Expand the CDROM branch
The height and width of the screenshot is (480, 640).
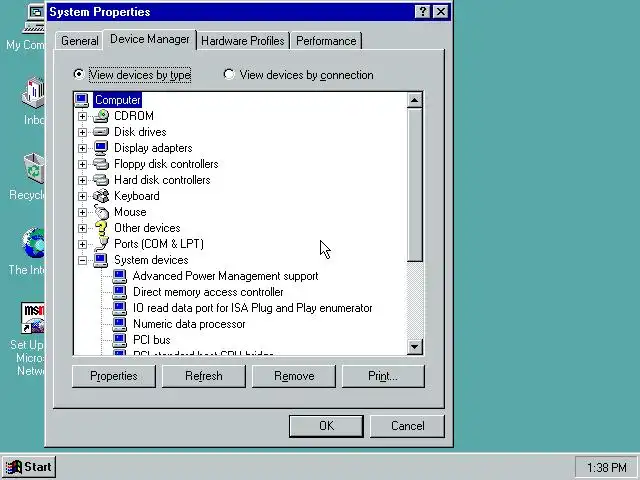tap(82, 116)
